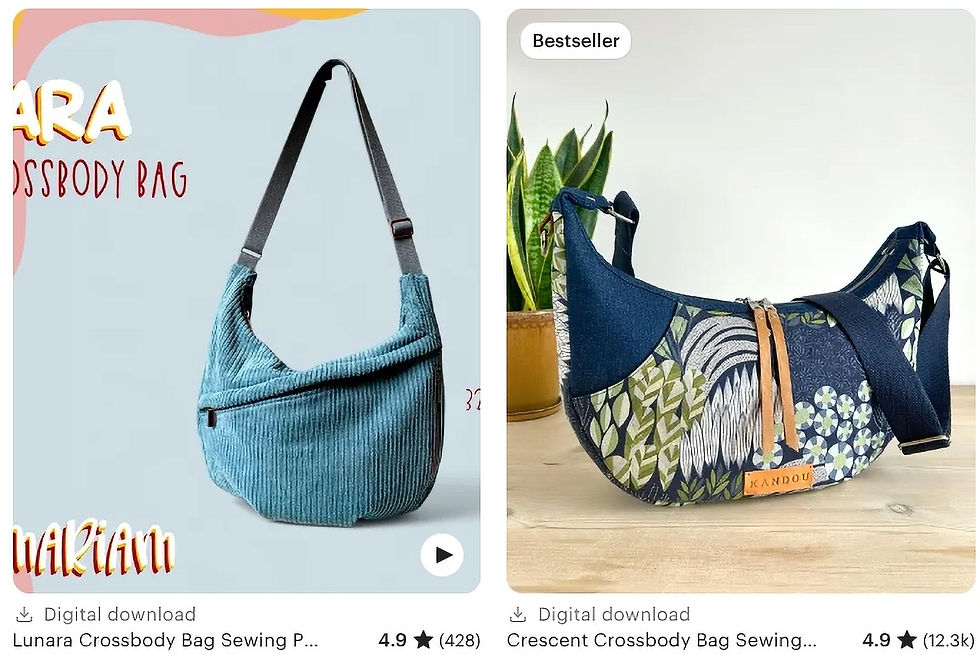Click the 4.9 rating for Crescent bag
The height and width of the screenshot is (655, 980).
(x=877, y=640)
